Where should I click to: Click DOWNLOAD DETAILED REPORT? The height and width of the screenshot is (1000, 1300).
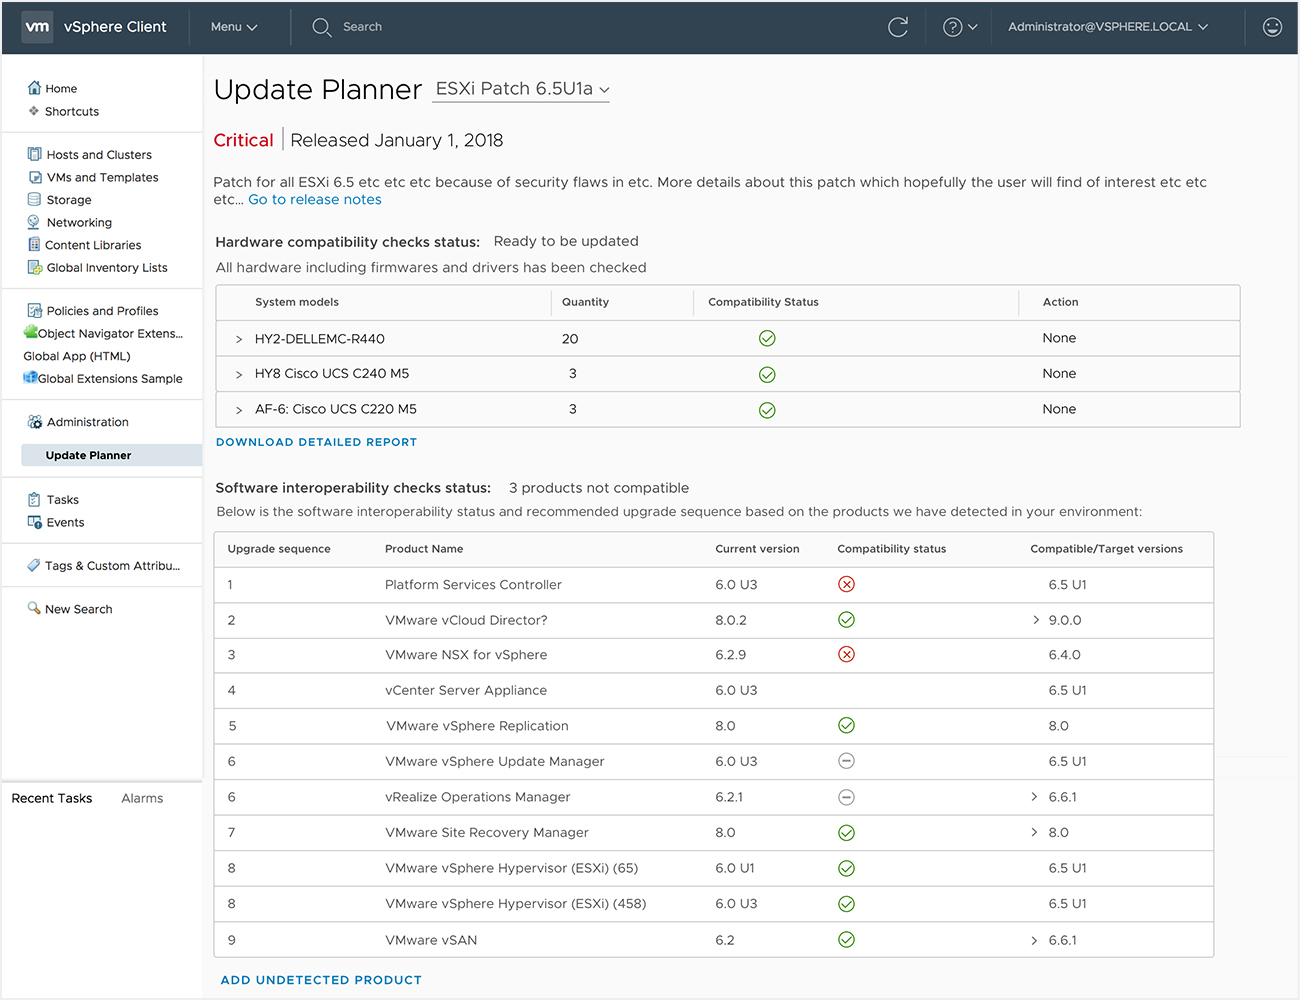coord(316,441)
